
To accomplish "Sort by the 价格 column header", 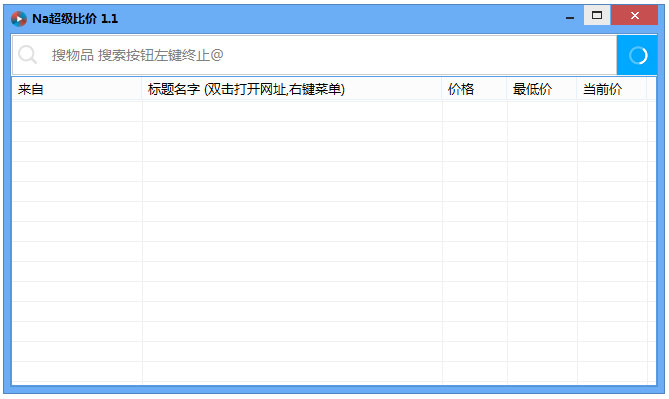I will (474, 89).
